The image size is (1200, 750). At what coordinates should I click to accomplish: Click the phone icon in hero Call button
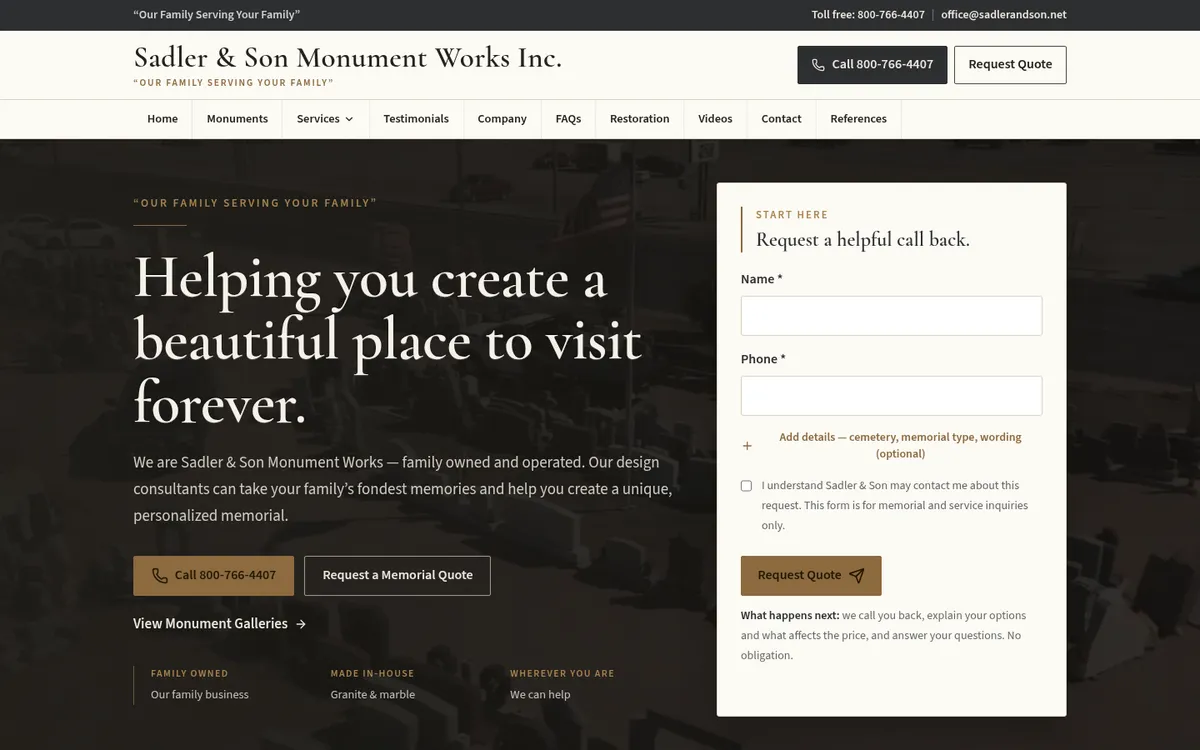click(160, 576)
